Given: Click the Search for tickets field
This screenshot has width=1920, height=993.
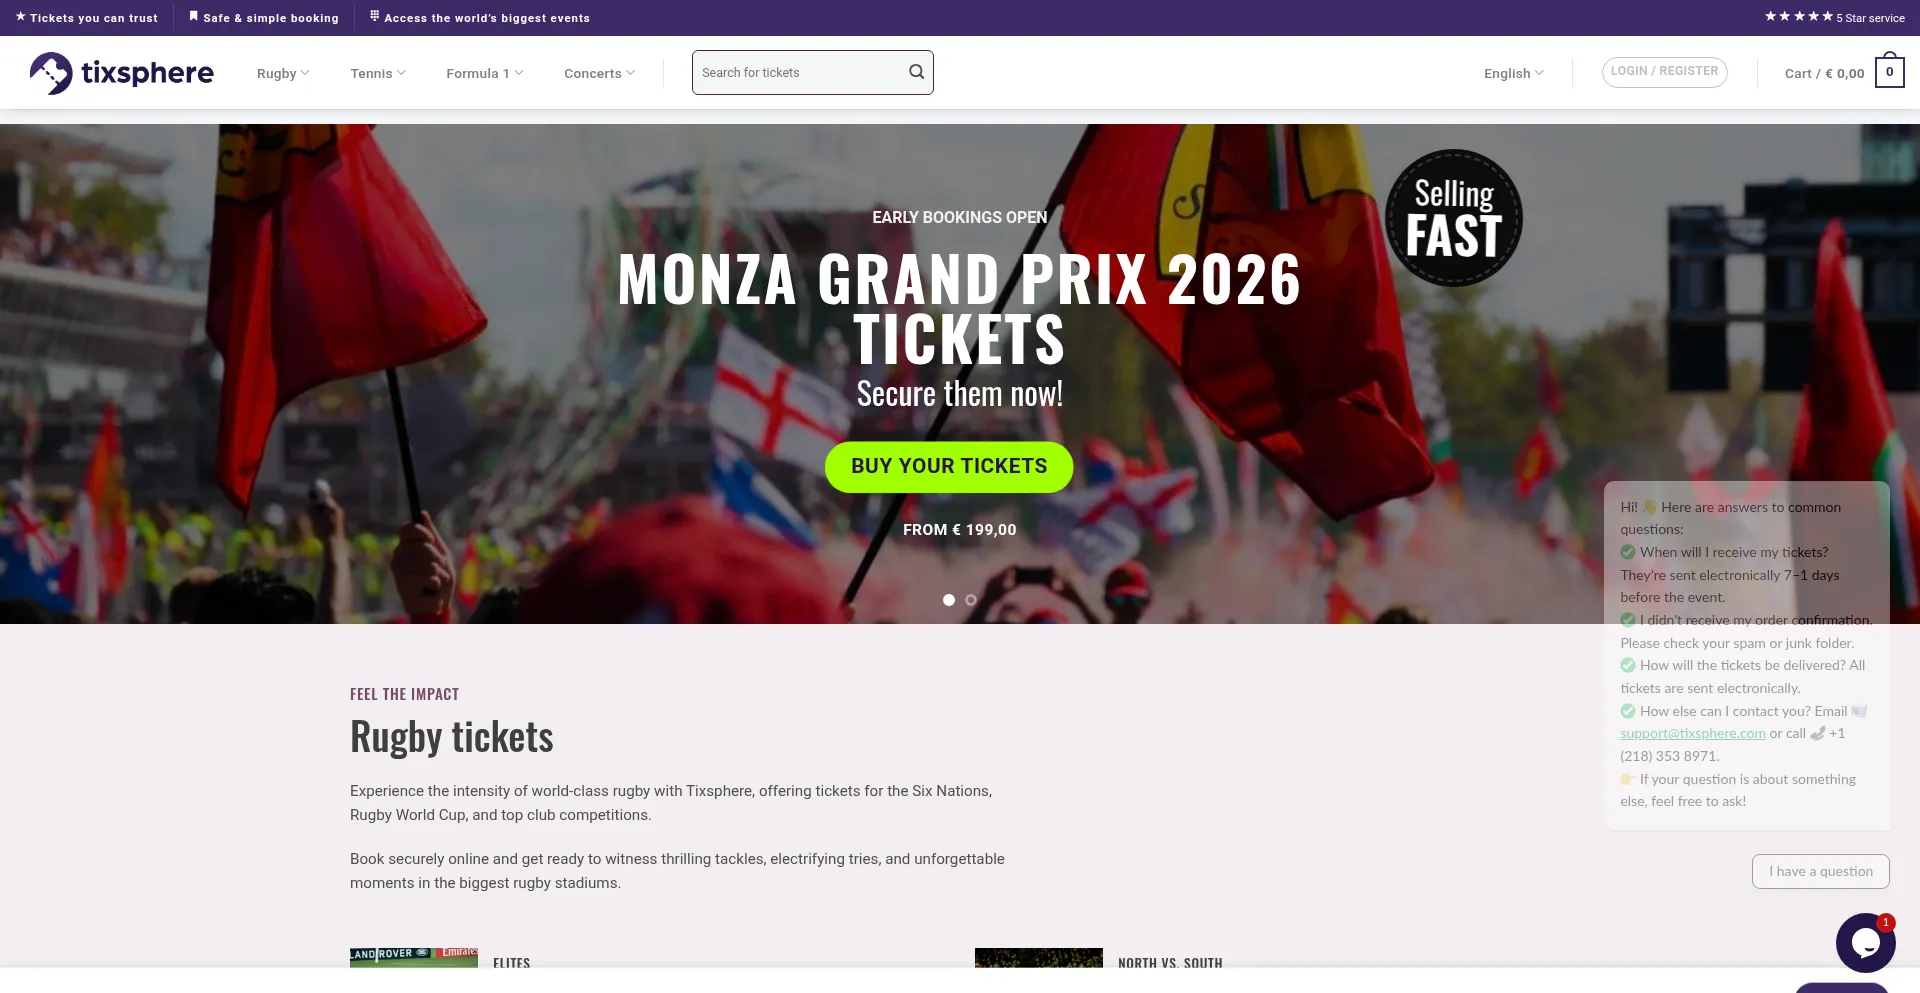Looking at the screenshot, I should click(x=798, y=73).
